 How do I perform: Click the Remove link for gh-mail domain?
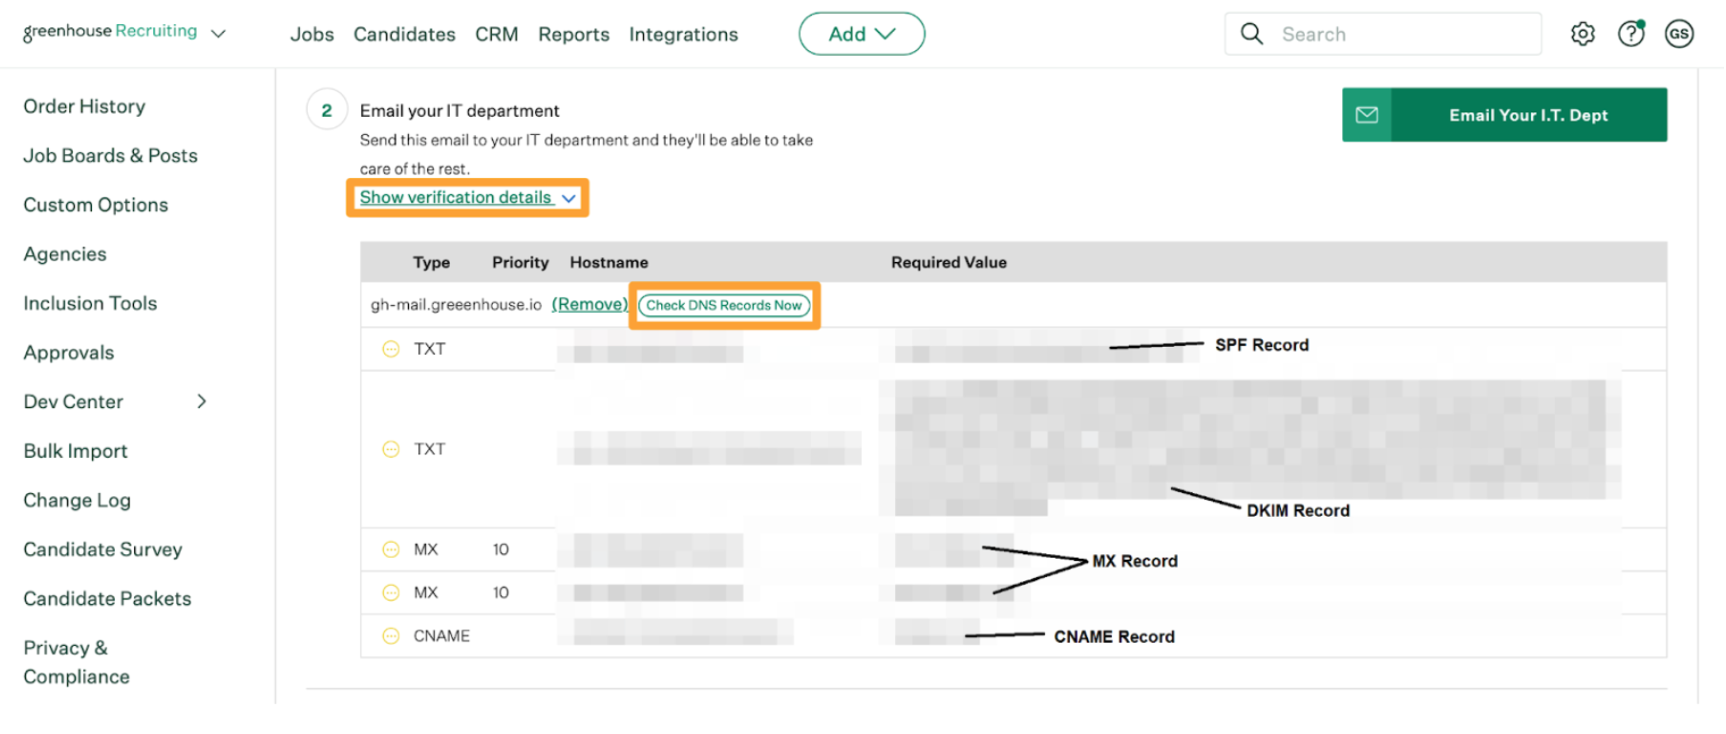click(x=590, y=304)
